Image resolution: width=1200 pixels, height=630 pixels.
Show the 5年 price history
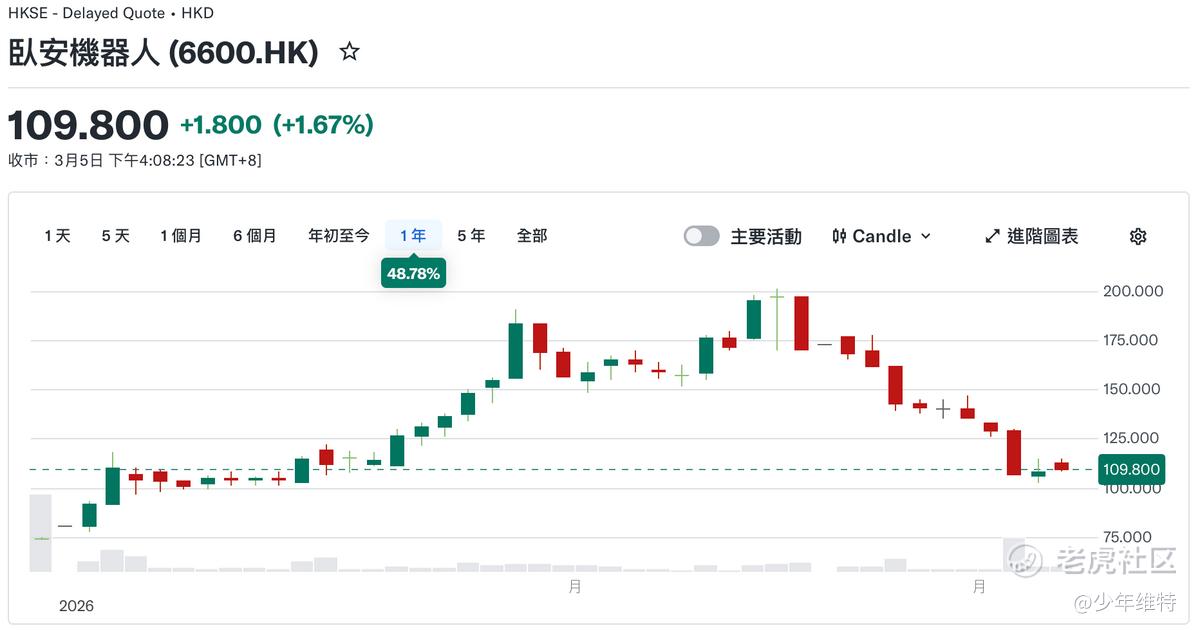[x=471, y=236]
